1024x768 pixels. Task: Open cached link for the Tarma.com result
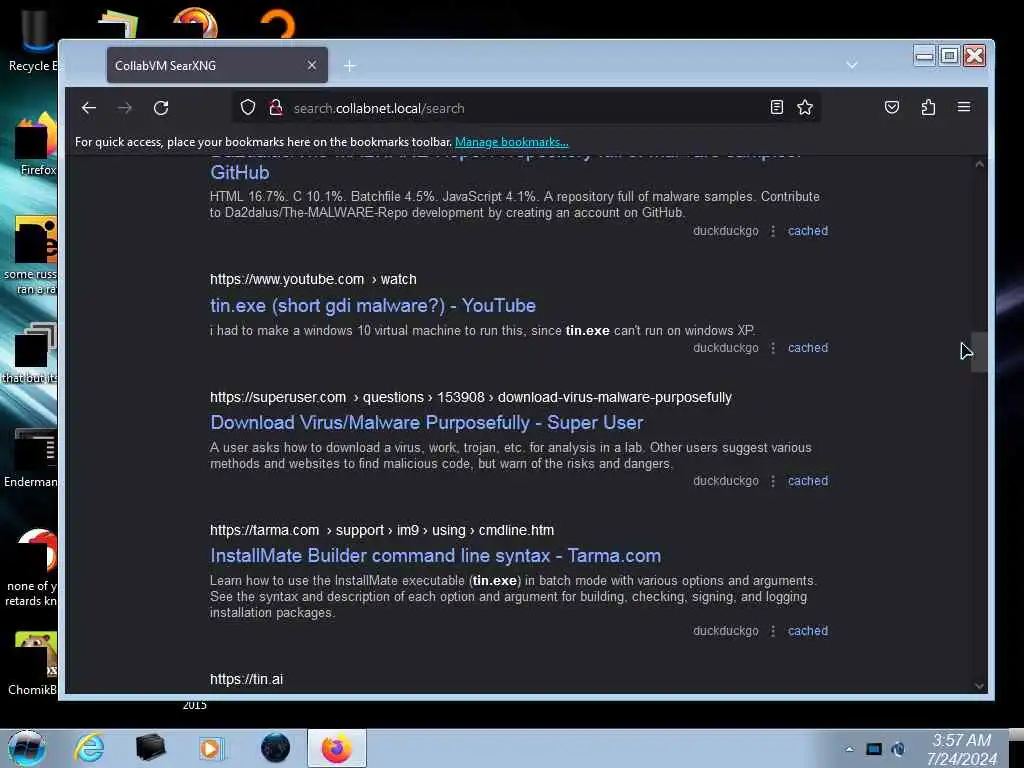(808, 631)
